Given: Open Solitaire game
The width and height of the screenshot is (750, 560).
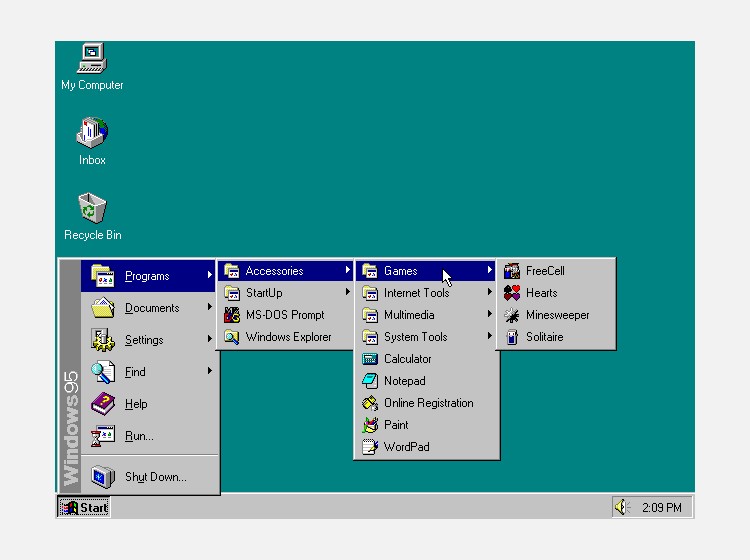Looking at the screenshot, I should [556, 337].
